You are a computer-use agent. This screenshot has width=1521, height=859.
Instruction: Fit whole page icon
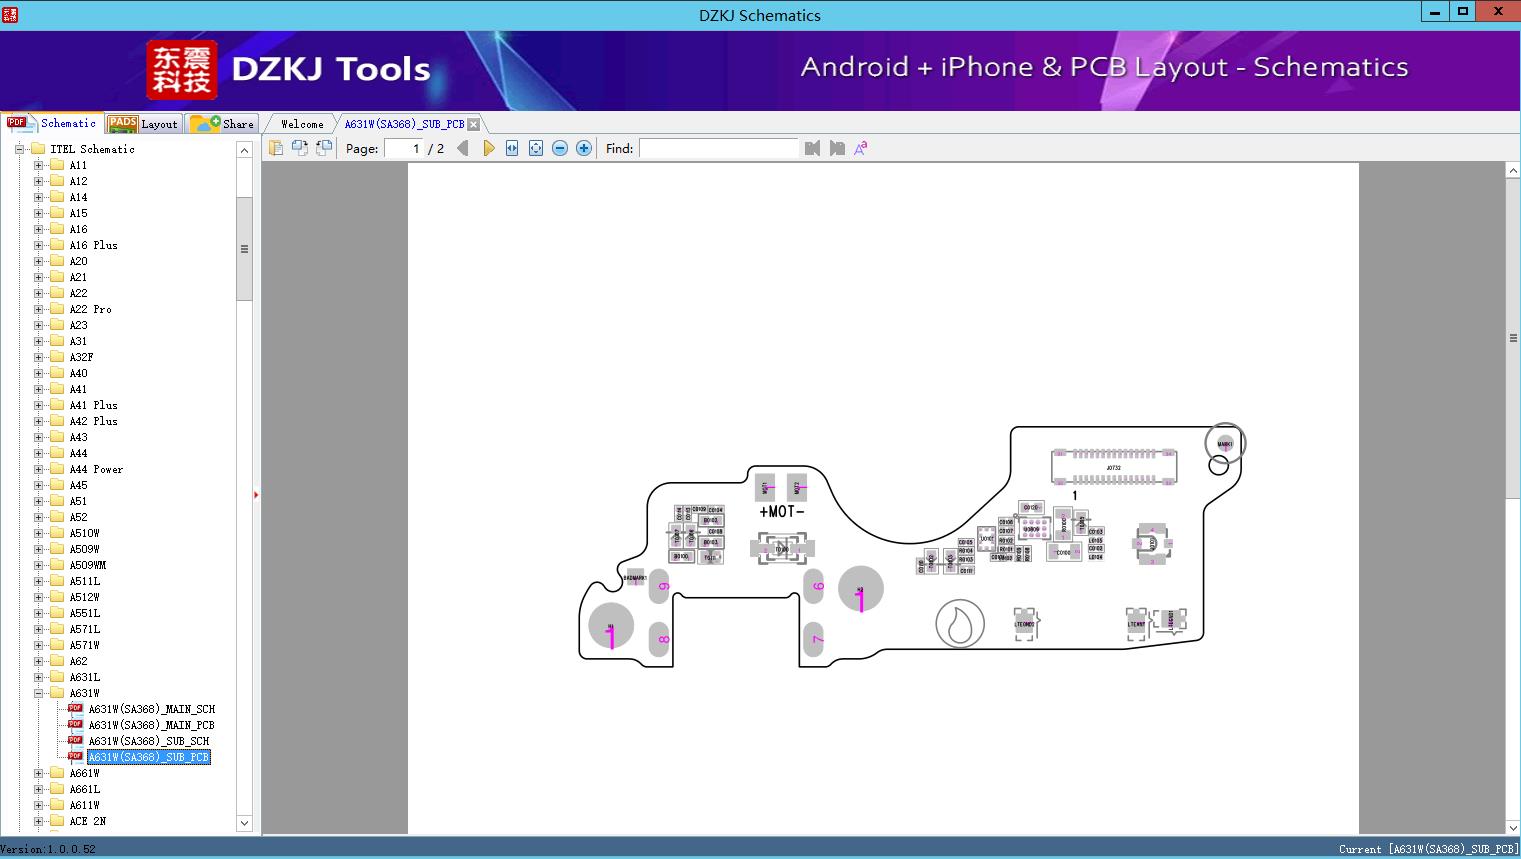click(536, 148)
